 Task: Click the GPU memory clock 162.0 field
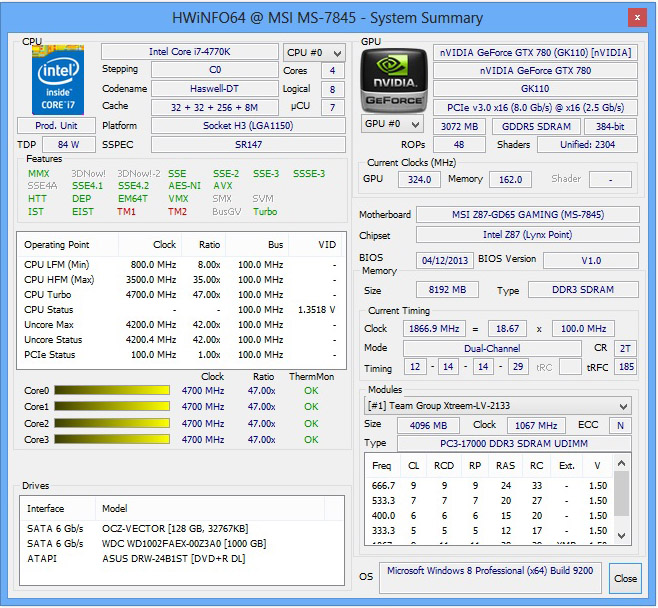510,180
